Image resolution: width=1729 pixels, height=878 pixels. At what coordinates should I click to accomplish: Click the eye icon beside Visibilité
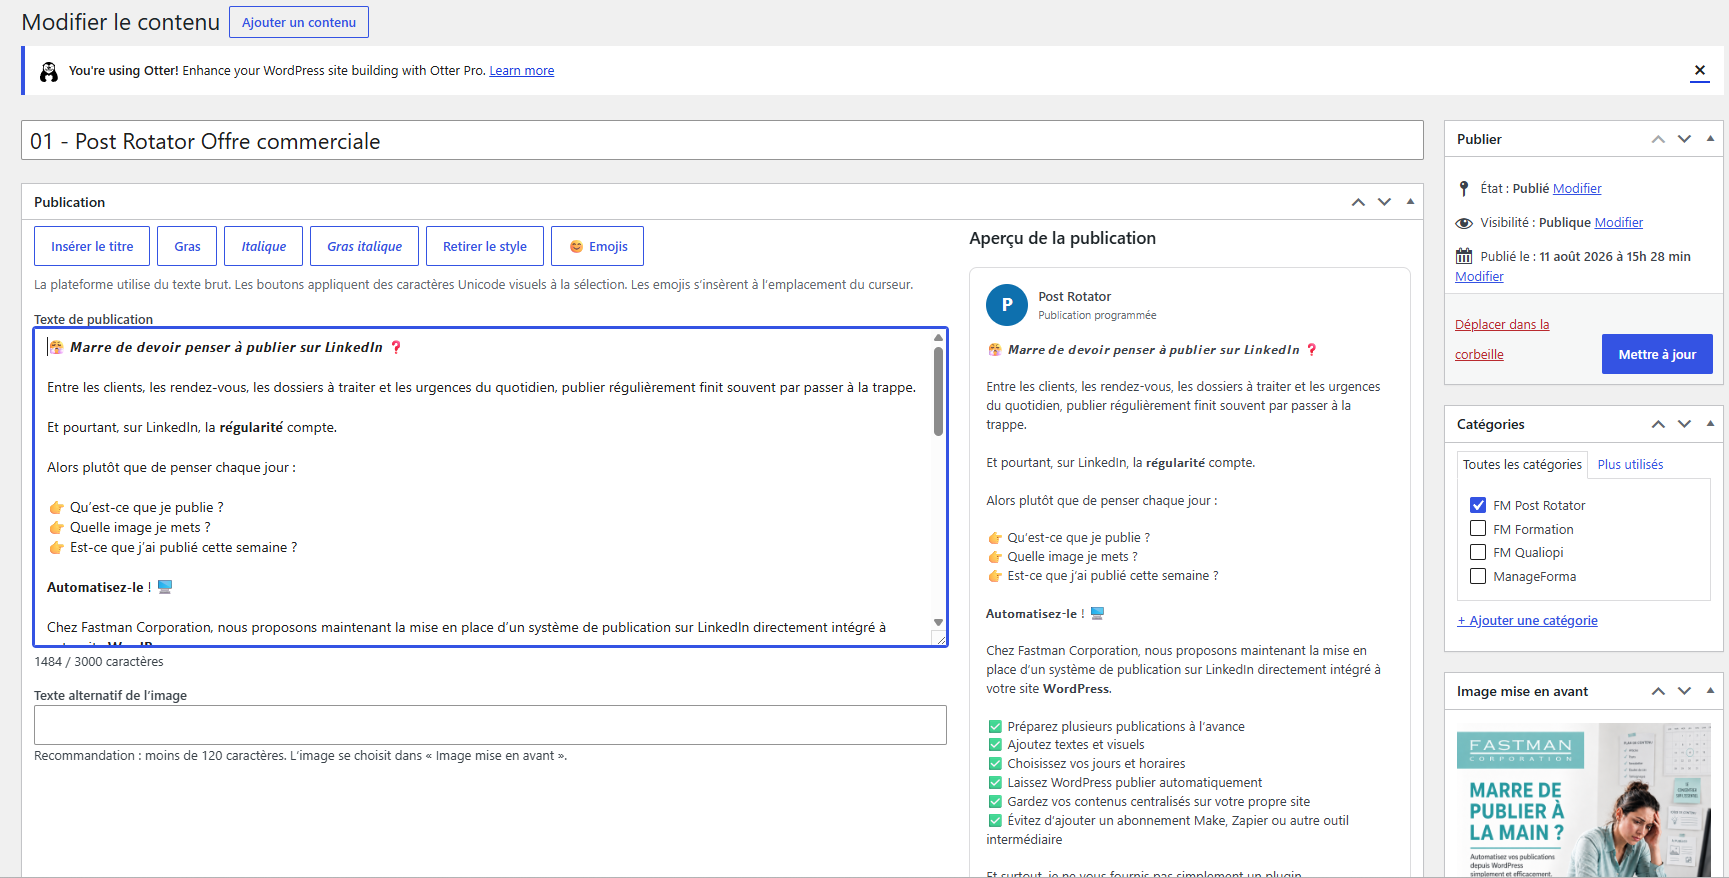[x=1464, y=223]
